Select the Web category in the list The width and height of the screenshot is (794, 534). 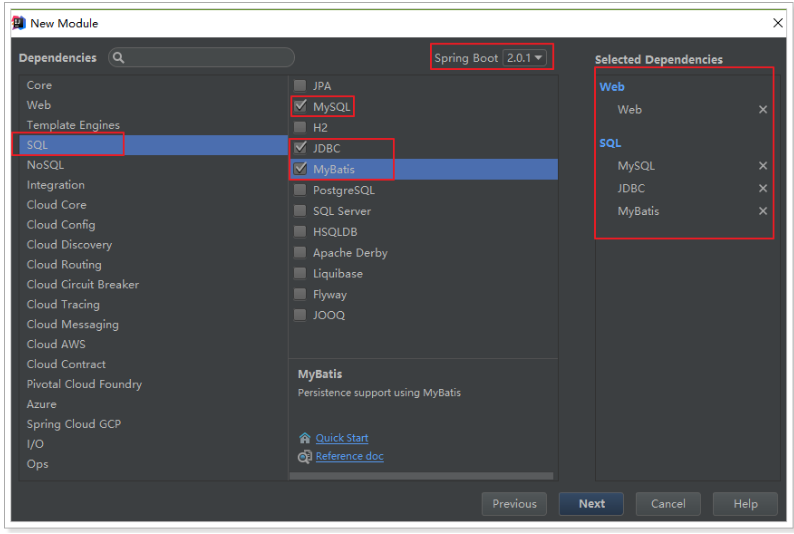(x=154, y=105)
